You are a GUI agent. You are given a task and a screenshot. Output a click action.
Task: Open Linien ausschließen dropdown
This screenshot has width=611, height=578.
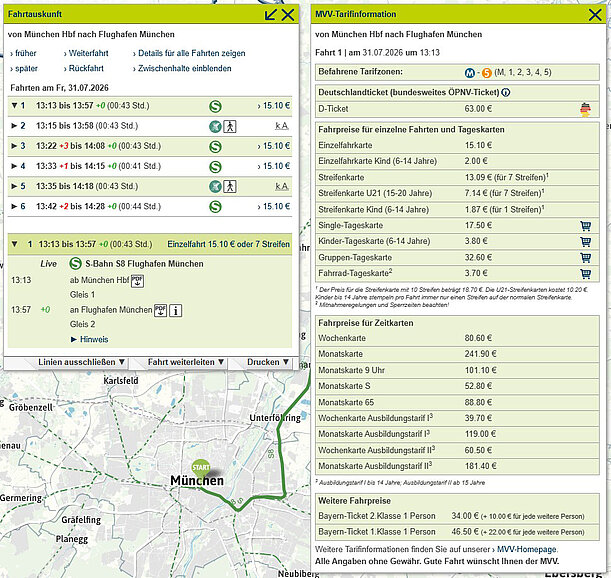coord(81,362)
